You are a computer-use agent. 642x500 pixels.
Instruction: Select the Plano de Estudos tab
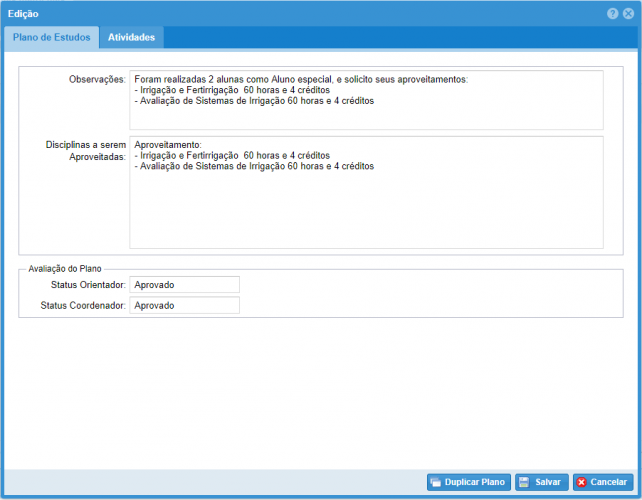pyautogui.click(x=51, y=37)
